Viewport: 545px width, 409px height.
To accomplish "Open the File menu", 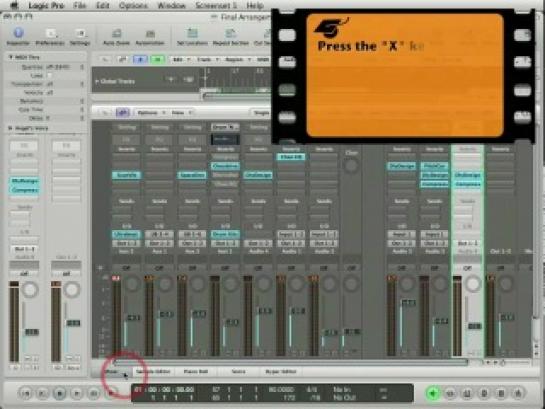I will [x=79, y=6].
